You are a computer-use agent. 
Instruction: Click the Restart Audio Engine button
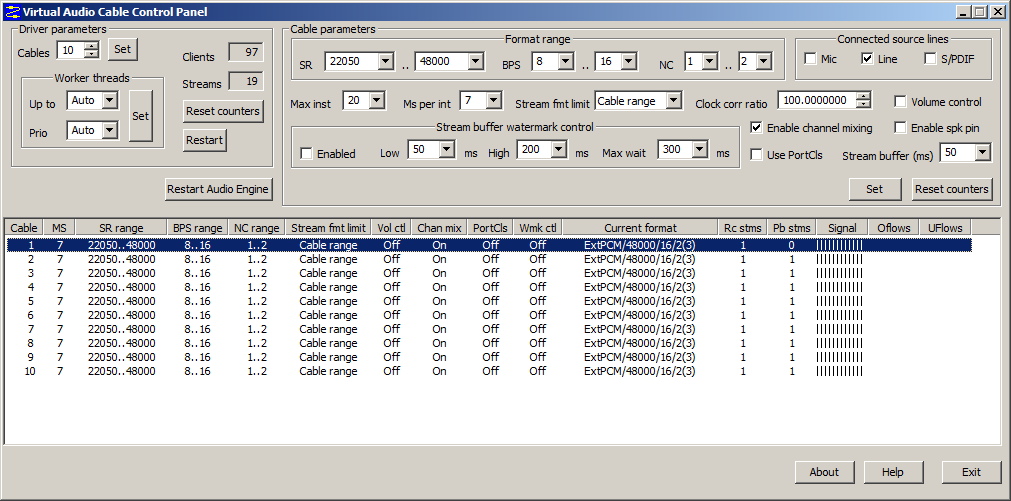pos(219,190)
